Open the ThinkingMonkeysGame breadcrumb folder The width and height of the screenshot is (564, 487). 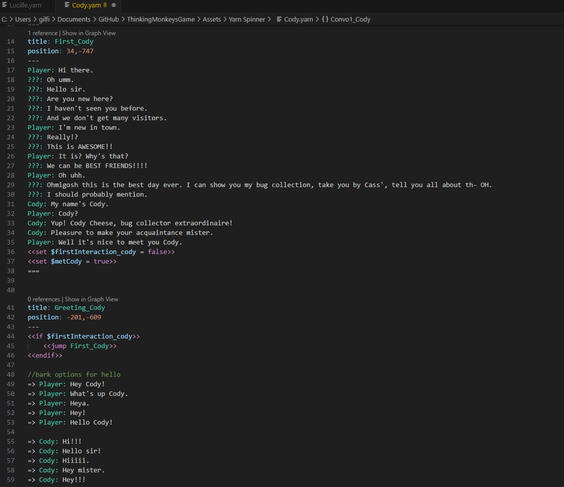pos(161,19)
